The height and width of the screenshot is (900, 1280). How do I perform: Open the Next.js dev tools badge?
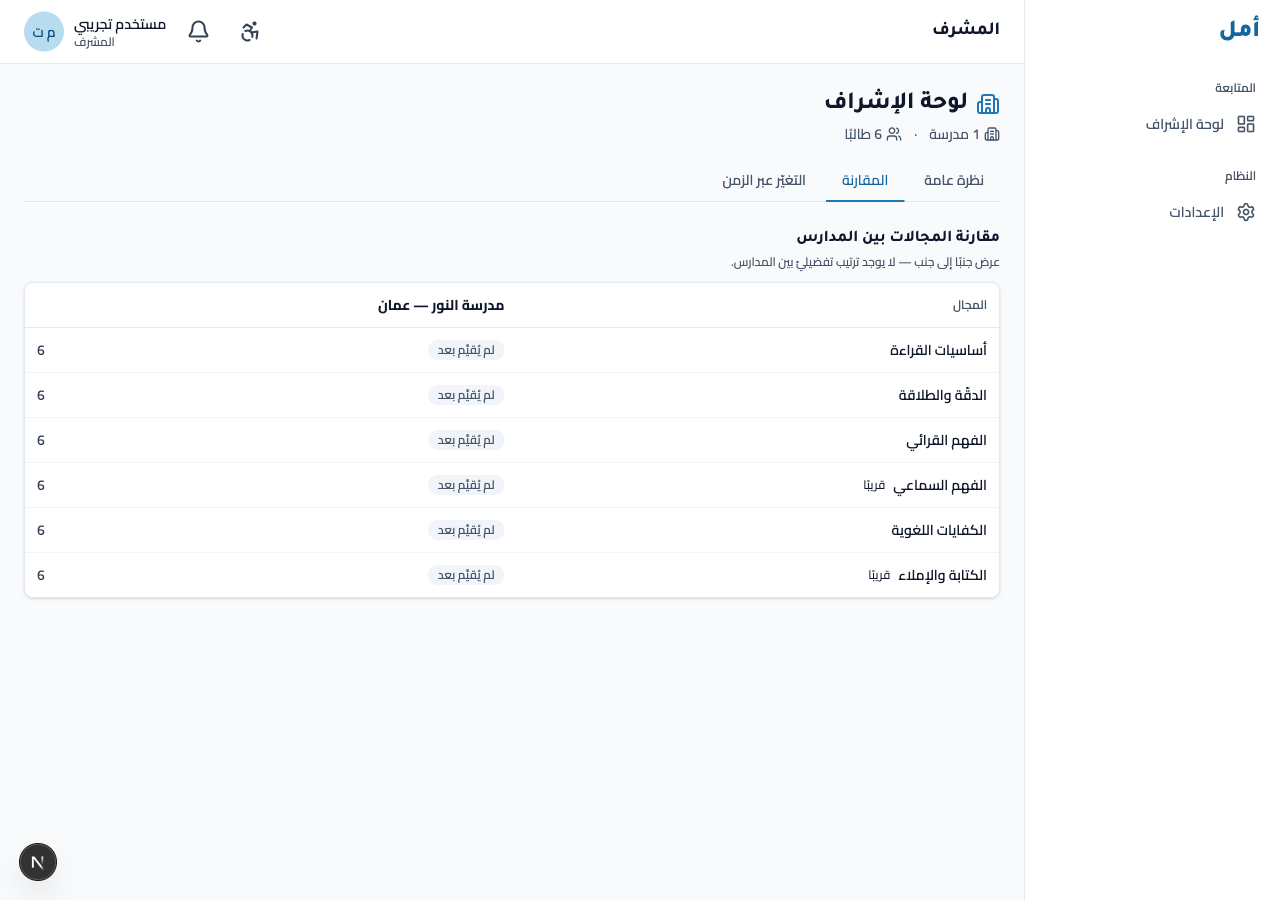point(38,862)
